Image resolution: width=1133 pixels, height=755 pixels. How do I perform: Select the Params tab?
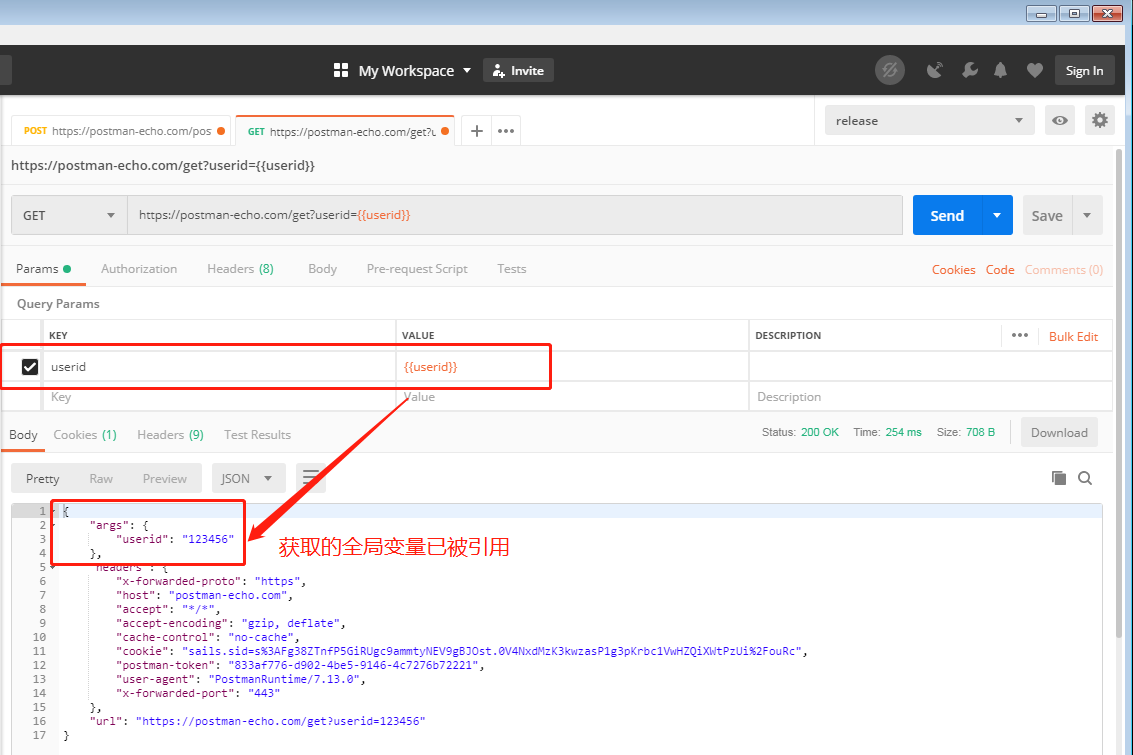coord(43,269)
